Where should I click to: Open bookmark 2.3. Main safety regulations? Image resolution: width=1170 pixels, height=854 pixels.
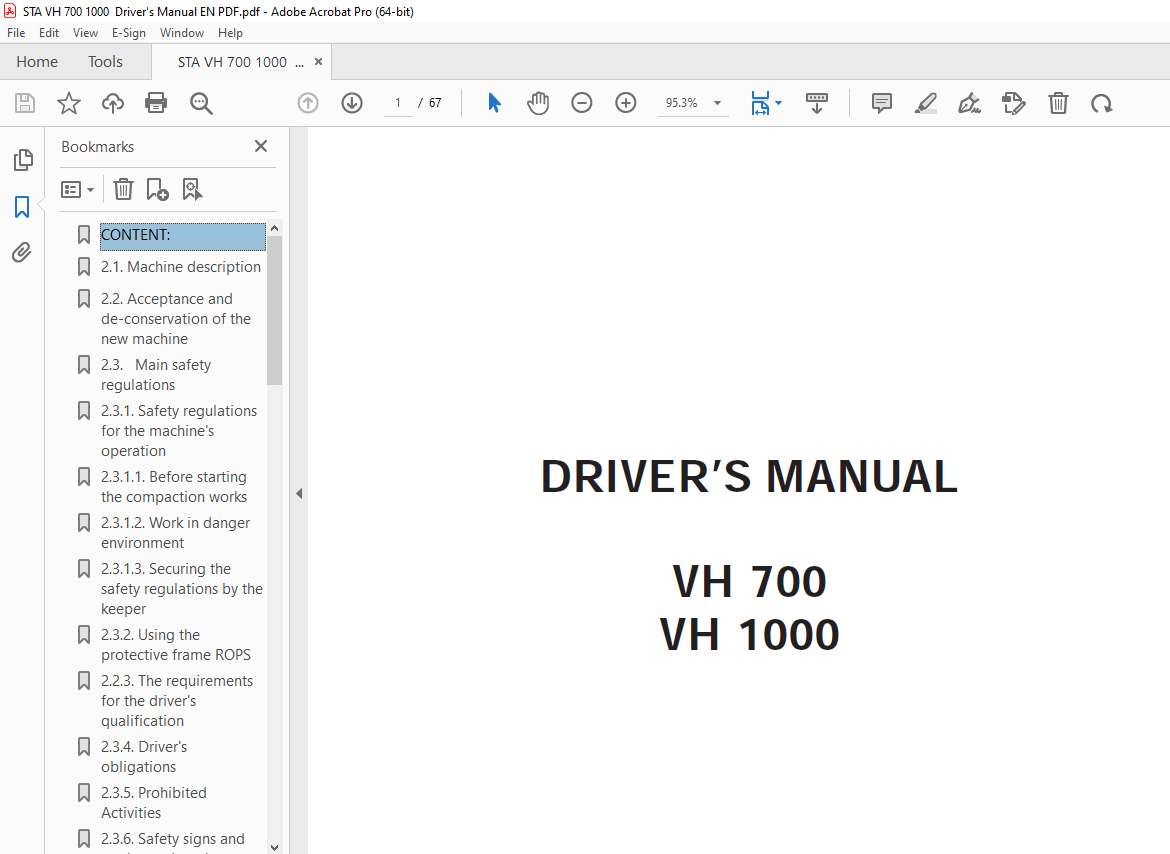156,374
